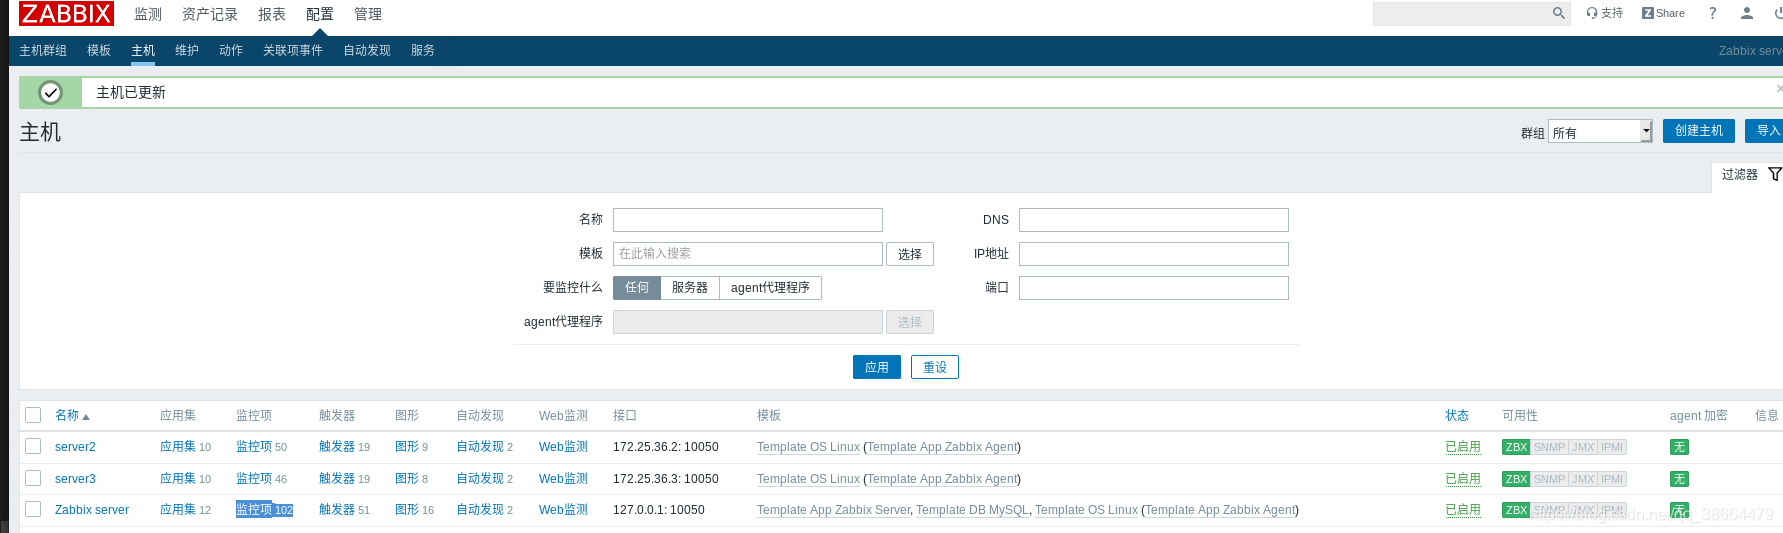Check the server3 row checkbox
This screenshot has width=1783, height=533.
pos(33,478)
